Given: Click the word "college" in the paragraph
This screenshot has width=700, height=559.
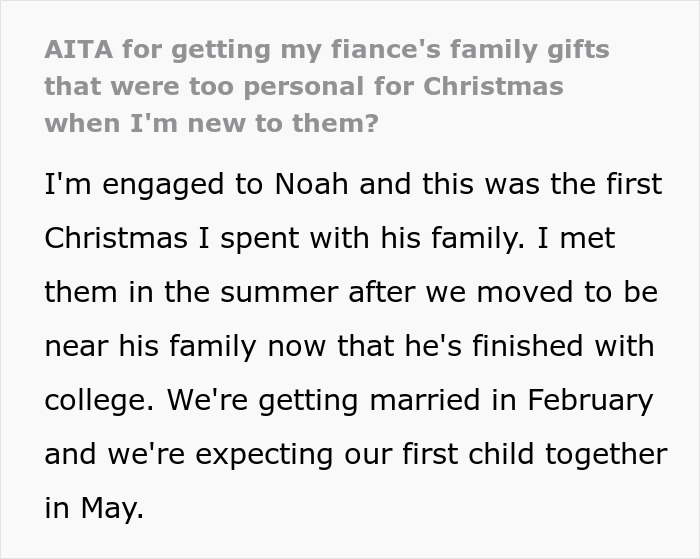Looking at the screenshot, I should point(98,400).
